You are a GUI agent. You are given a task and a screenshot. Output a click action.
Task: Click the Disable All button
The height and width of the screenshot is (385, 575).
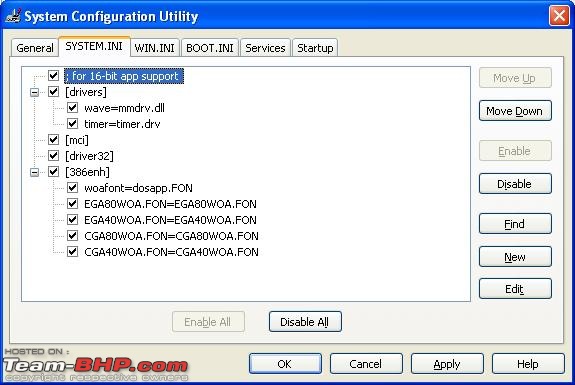point(305,322)
